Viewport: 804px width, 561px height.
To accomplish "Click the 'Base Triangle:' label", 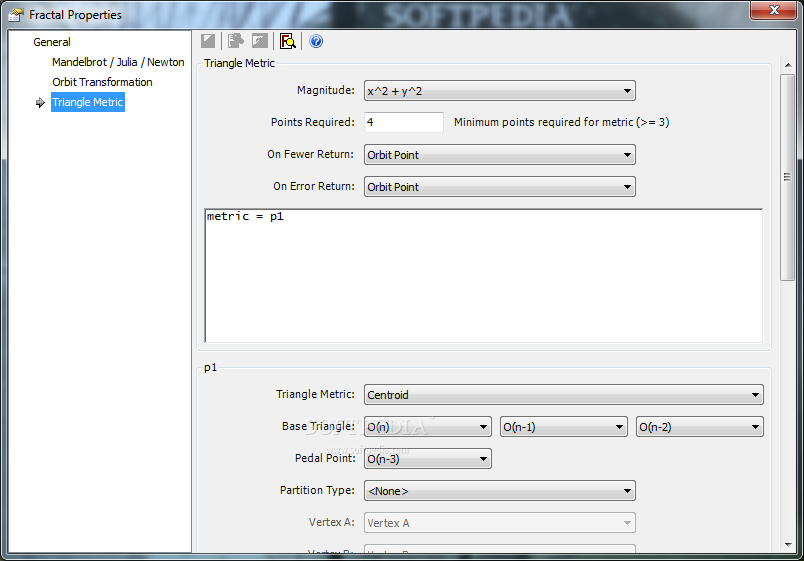I will point(318,426).
